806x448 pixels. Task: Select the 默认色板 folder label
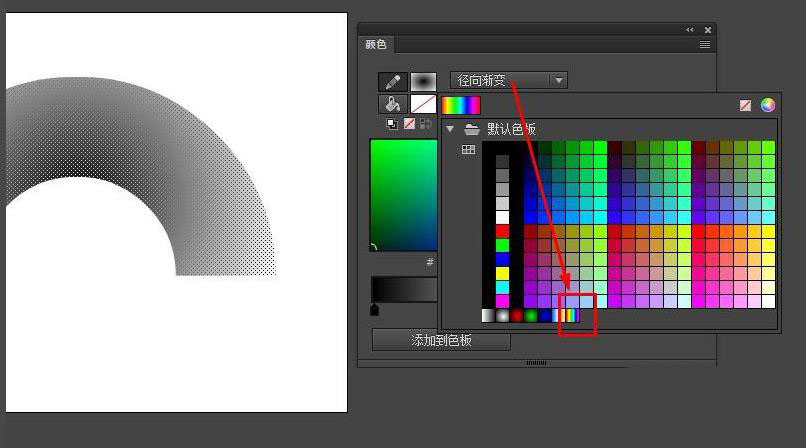(511, 129)
